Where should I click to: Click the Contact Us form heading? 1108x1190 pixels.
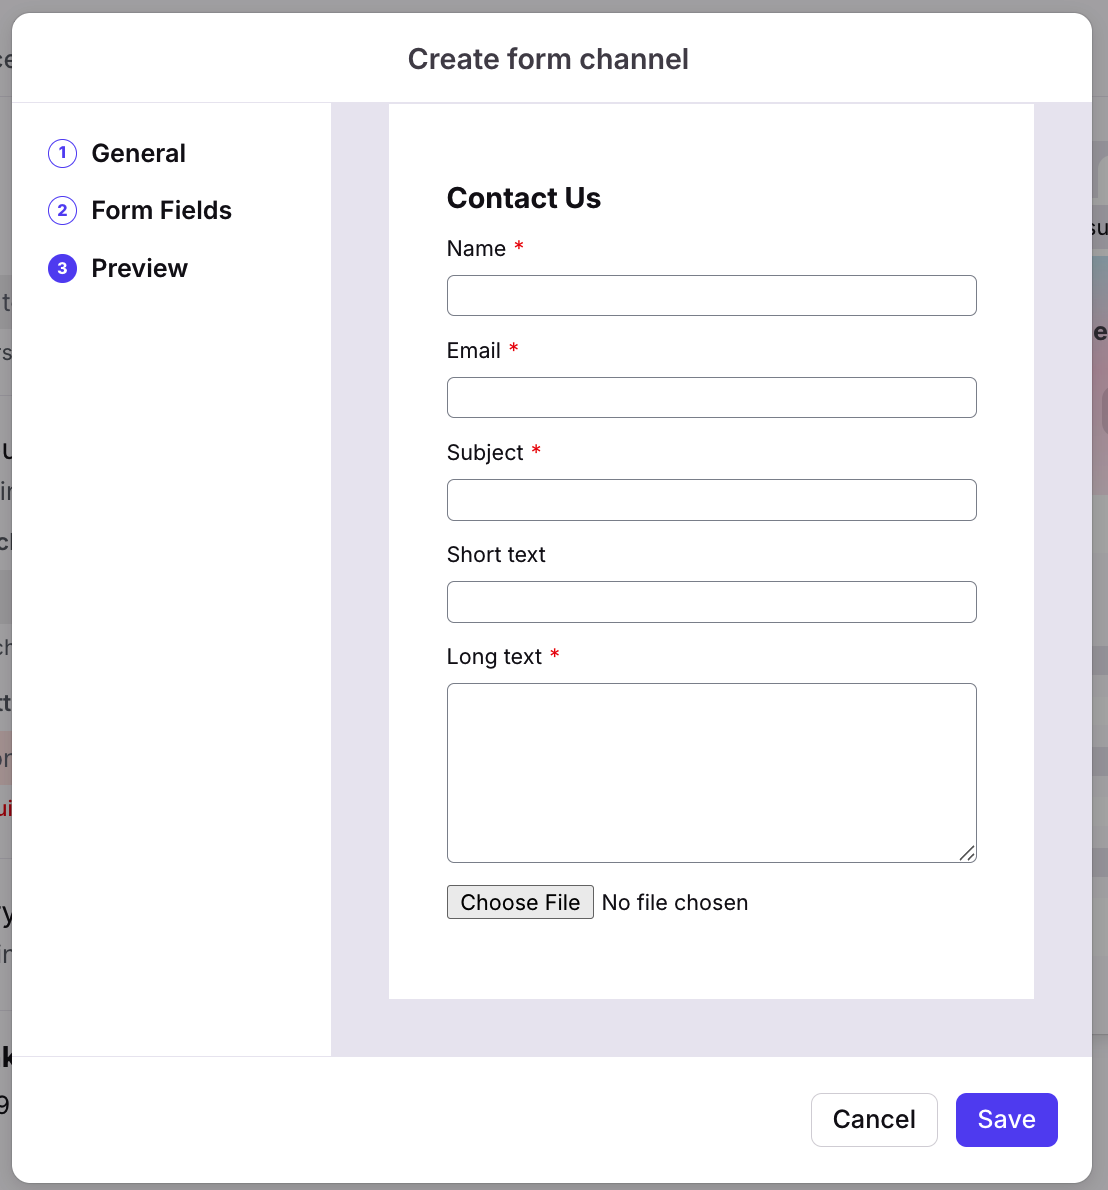pyautogui.click(x=524, y=198)
